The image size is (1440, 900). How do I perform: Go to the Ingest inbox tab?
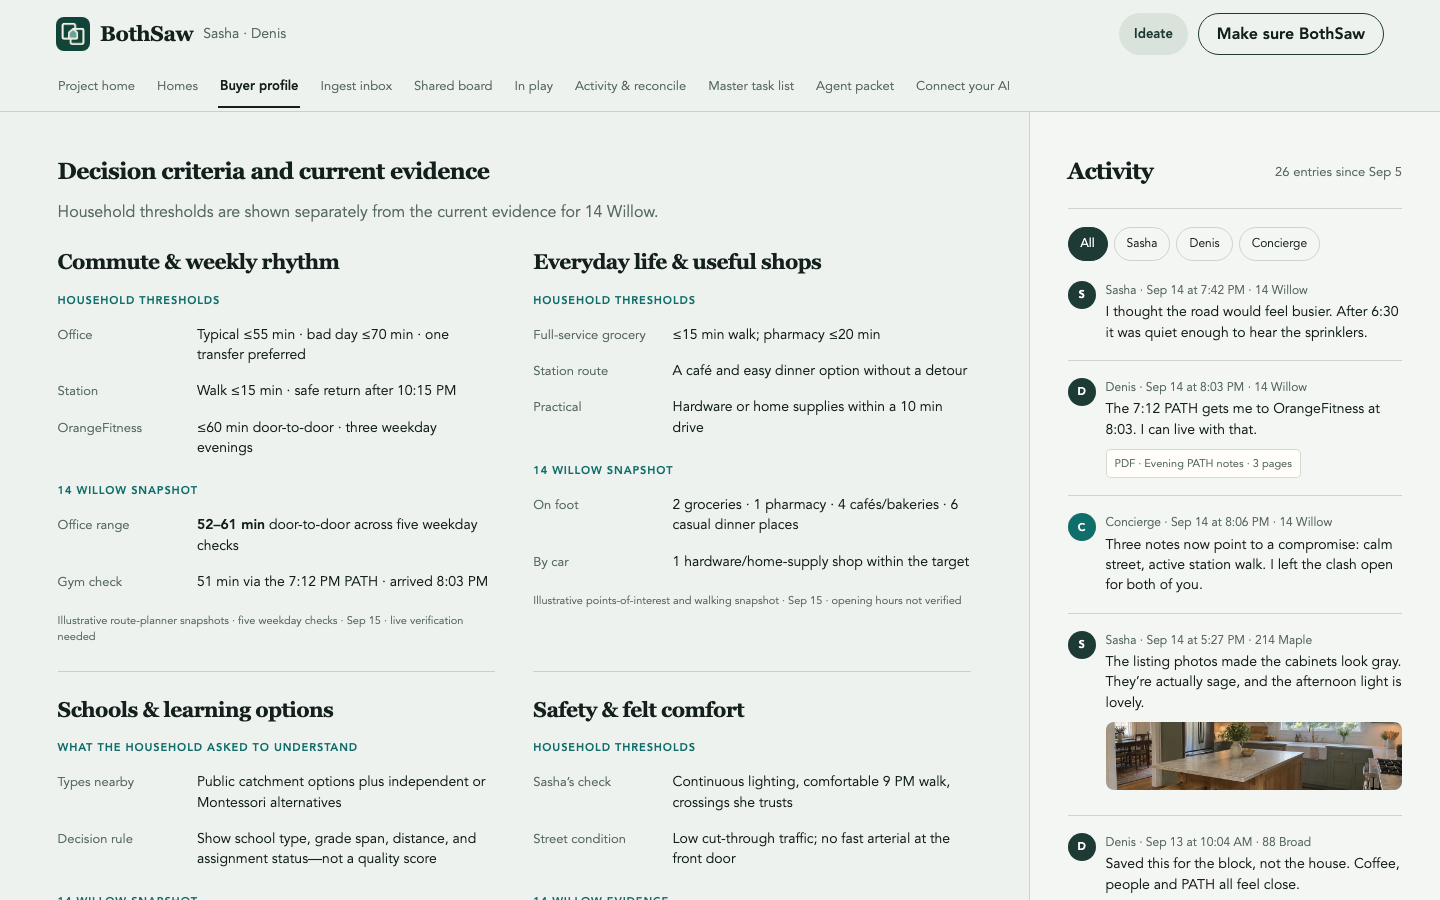point(356,86)
